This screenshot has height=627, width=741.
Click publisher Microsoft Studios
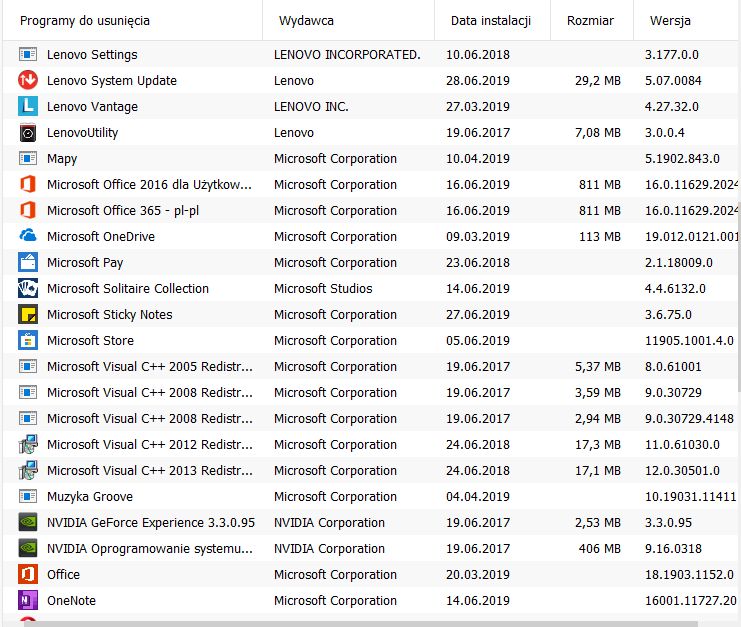[323, 288]
